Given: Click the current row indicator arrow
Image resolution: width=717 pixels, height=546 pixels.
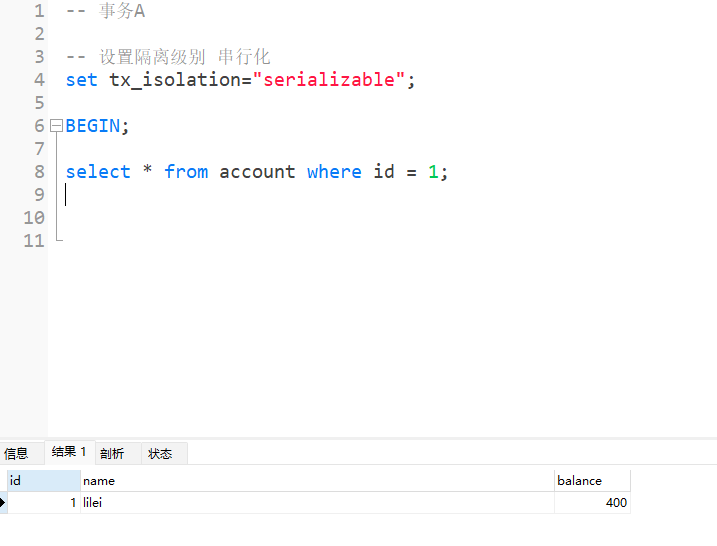Looking at the screenshot, I should coord(3,503).
